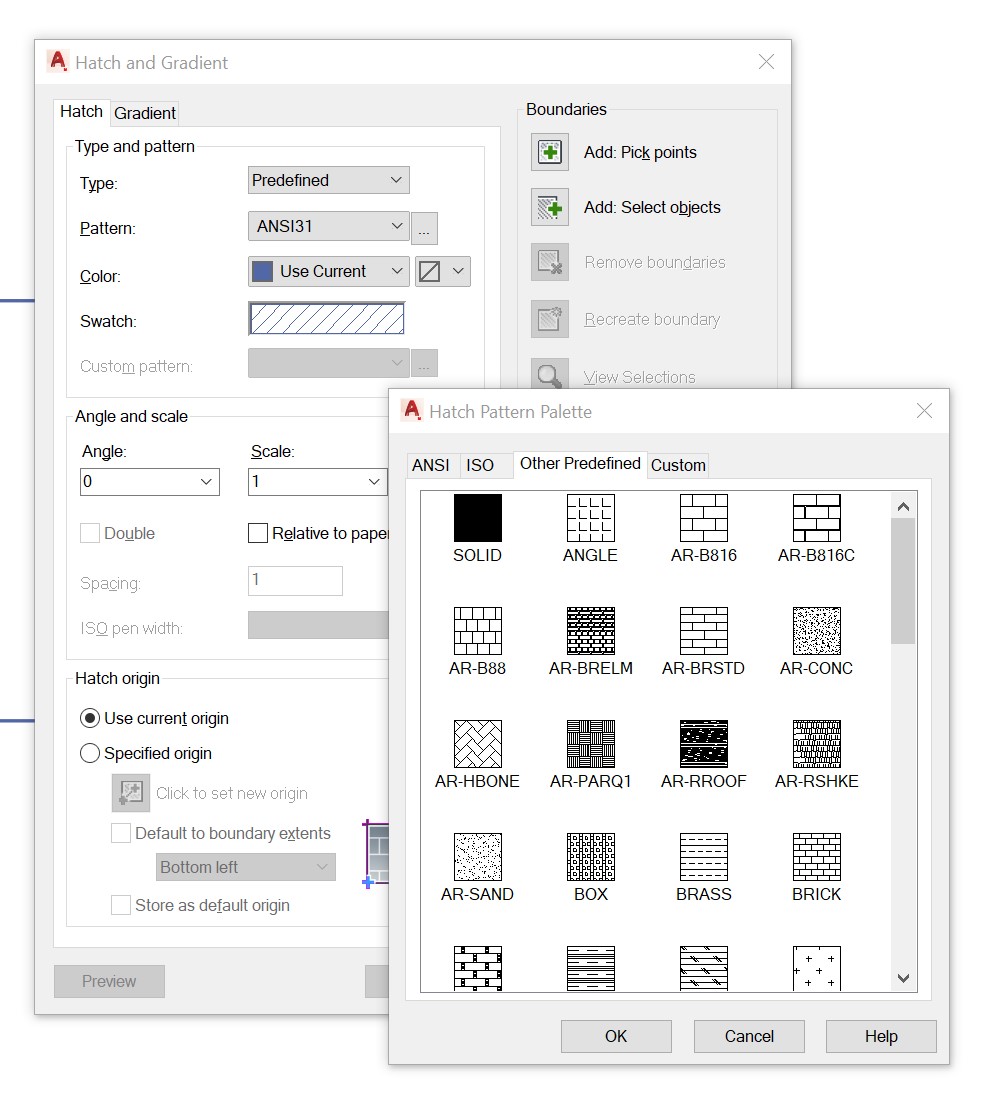Viewport: 985px width, 1096px height.
Task: Check Relative to paper option
Action: point(257,533)
